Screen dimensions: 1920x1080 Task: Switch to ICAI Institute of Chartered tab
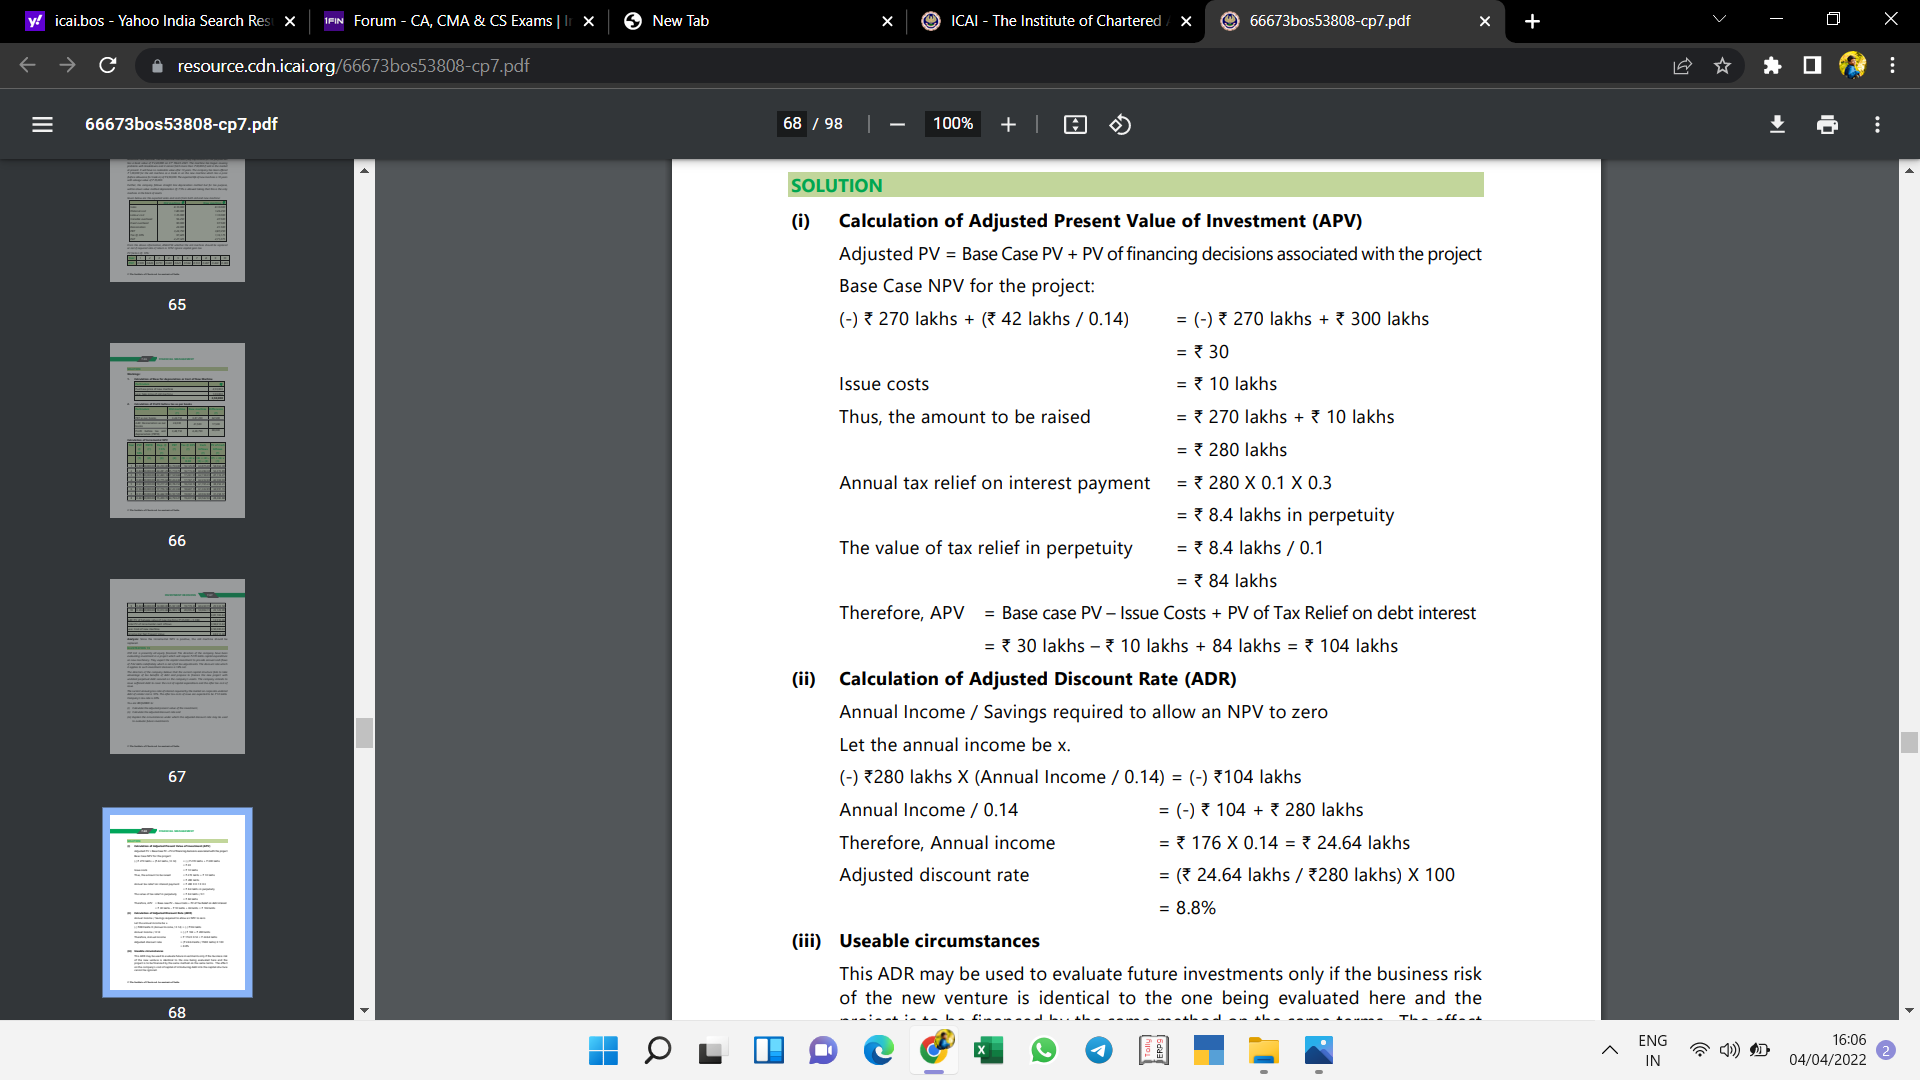tap(1055, 21)
